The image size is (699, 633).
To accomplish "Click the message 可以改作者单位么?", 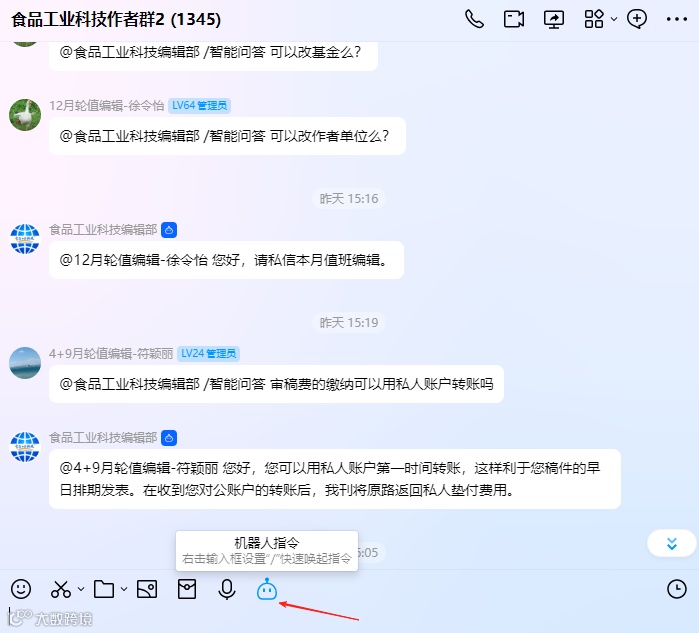I will tap(227, 136).
